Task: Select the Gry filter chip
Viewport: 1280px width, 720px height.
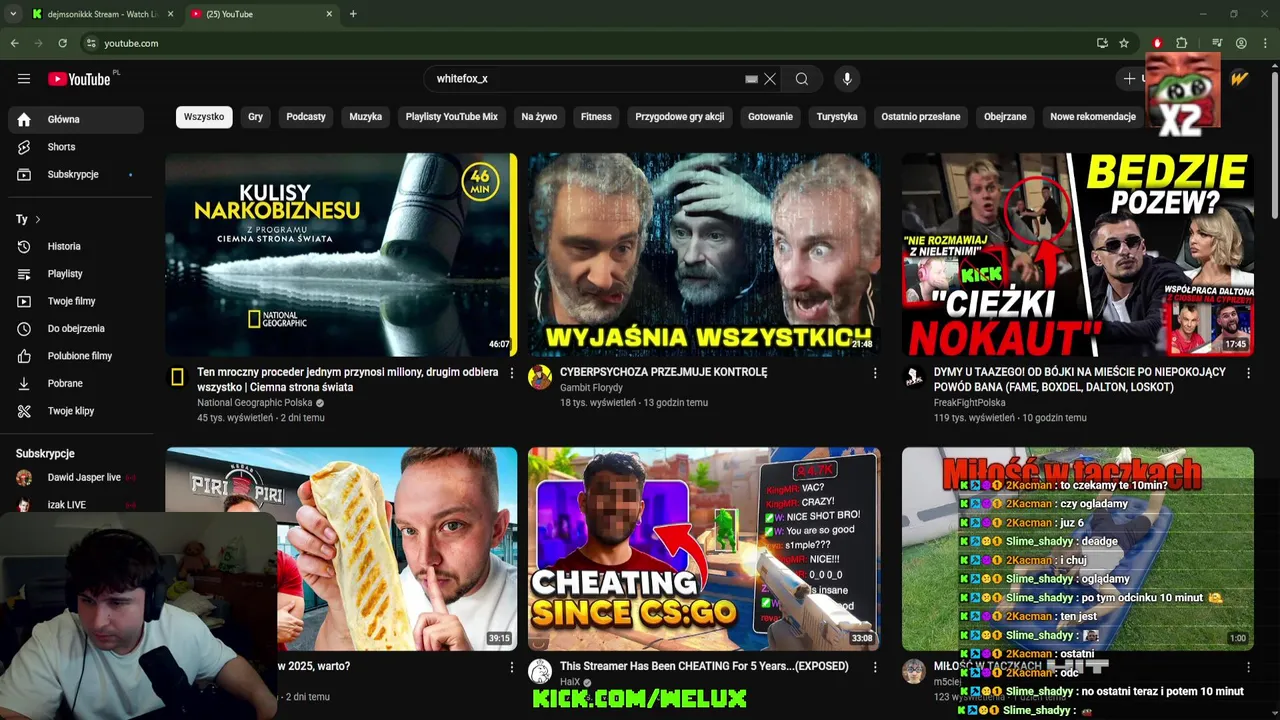Action: coord(256,117)
